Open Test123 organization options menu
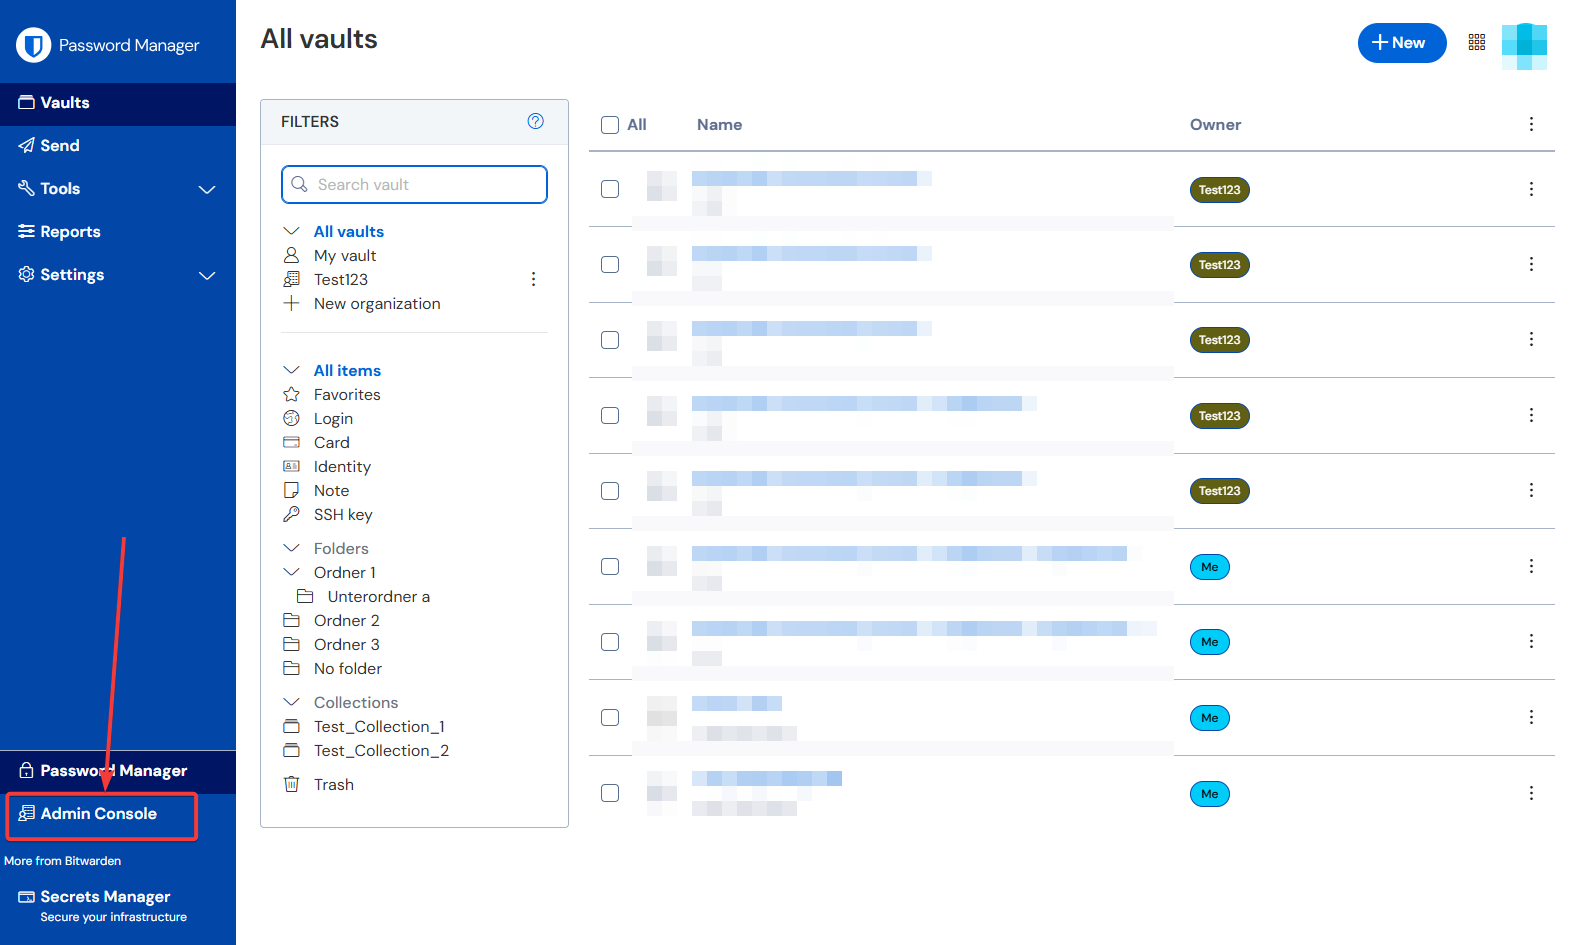Viewport: 1570px width, 945px height. click(533, 279)
